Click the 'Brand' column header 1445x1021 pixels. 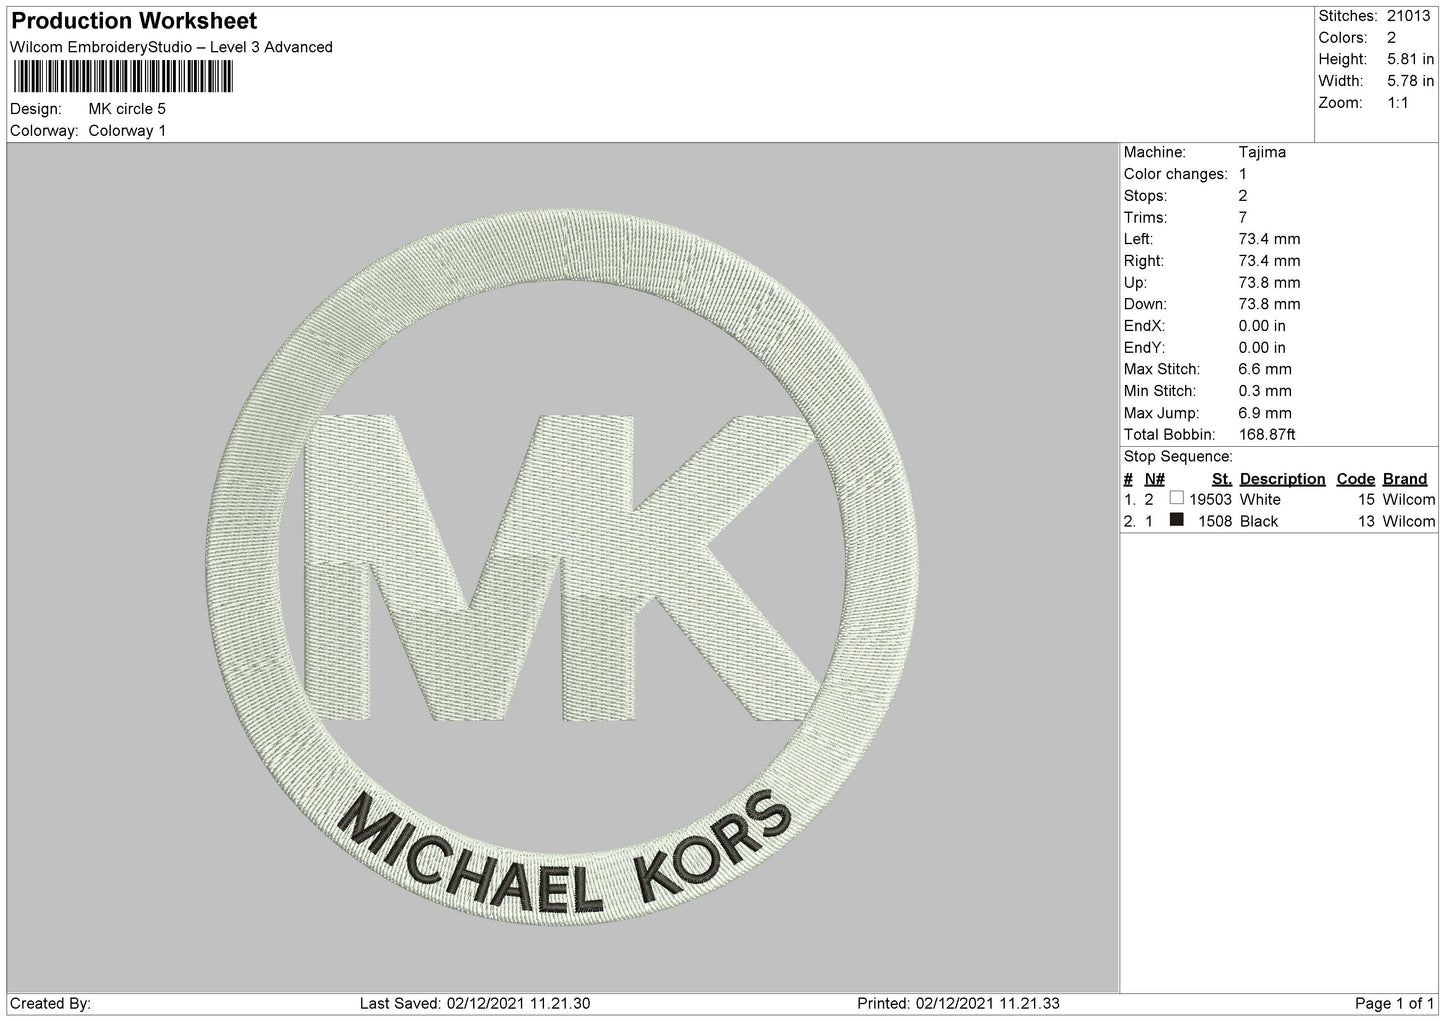(1405, 479)
